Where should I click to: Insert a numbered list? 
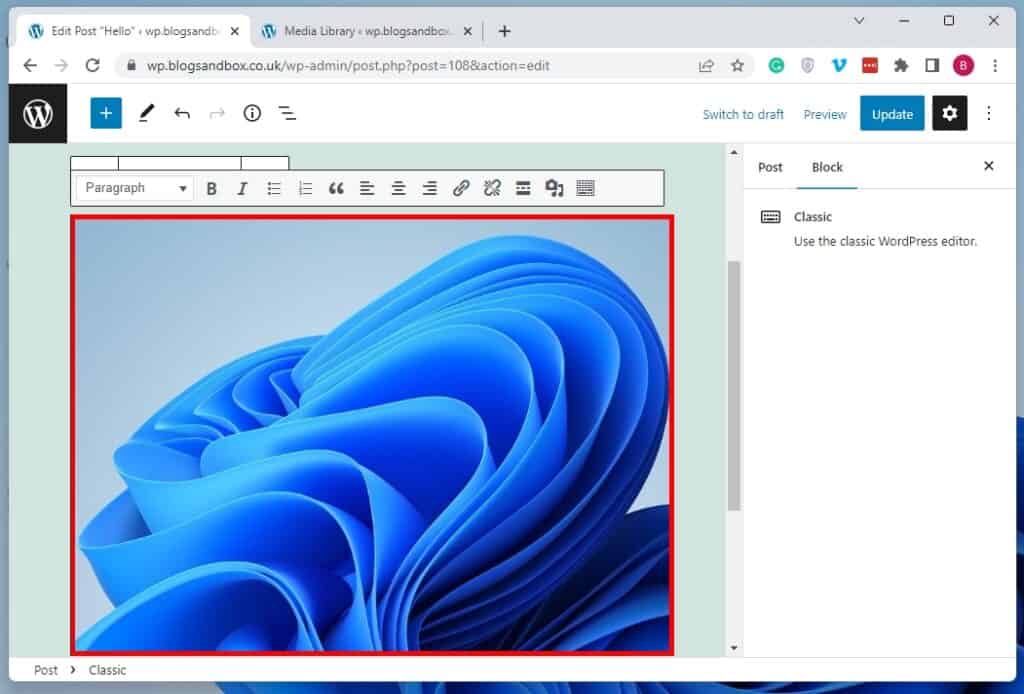305,189
